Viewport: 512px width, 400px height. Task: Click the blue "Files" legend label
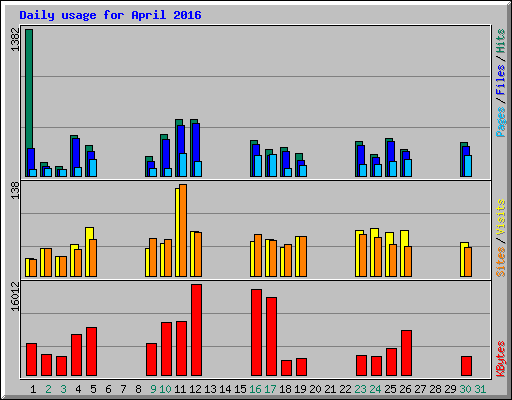(500, 80)
